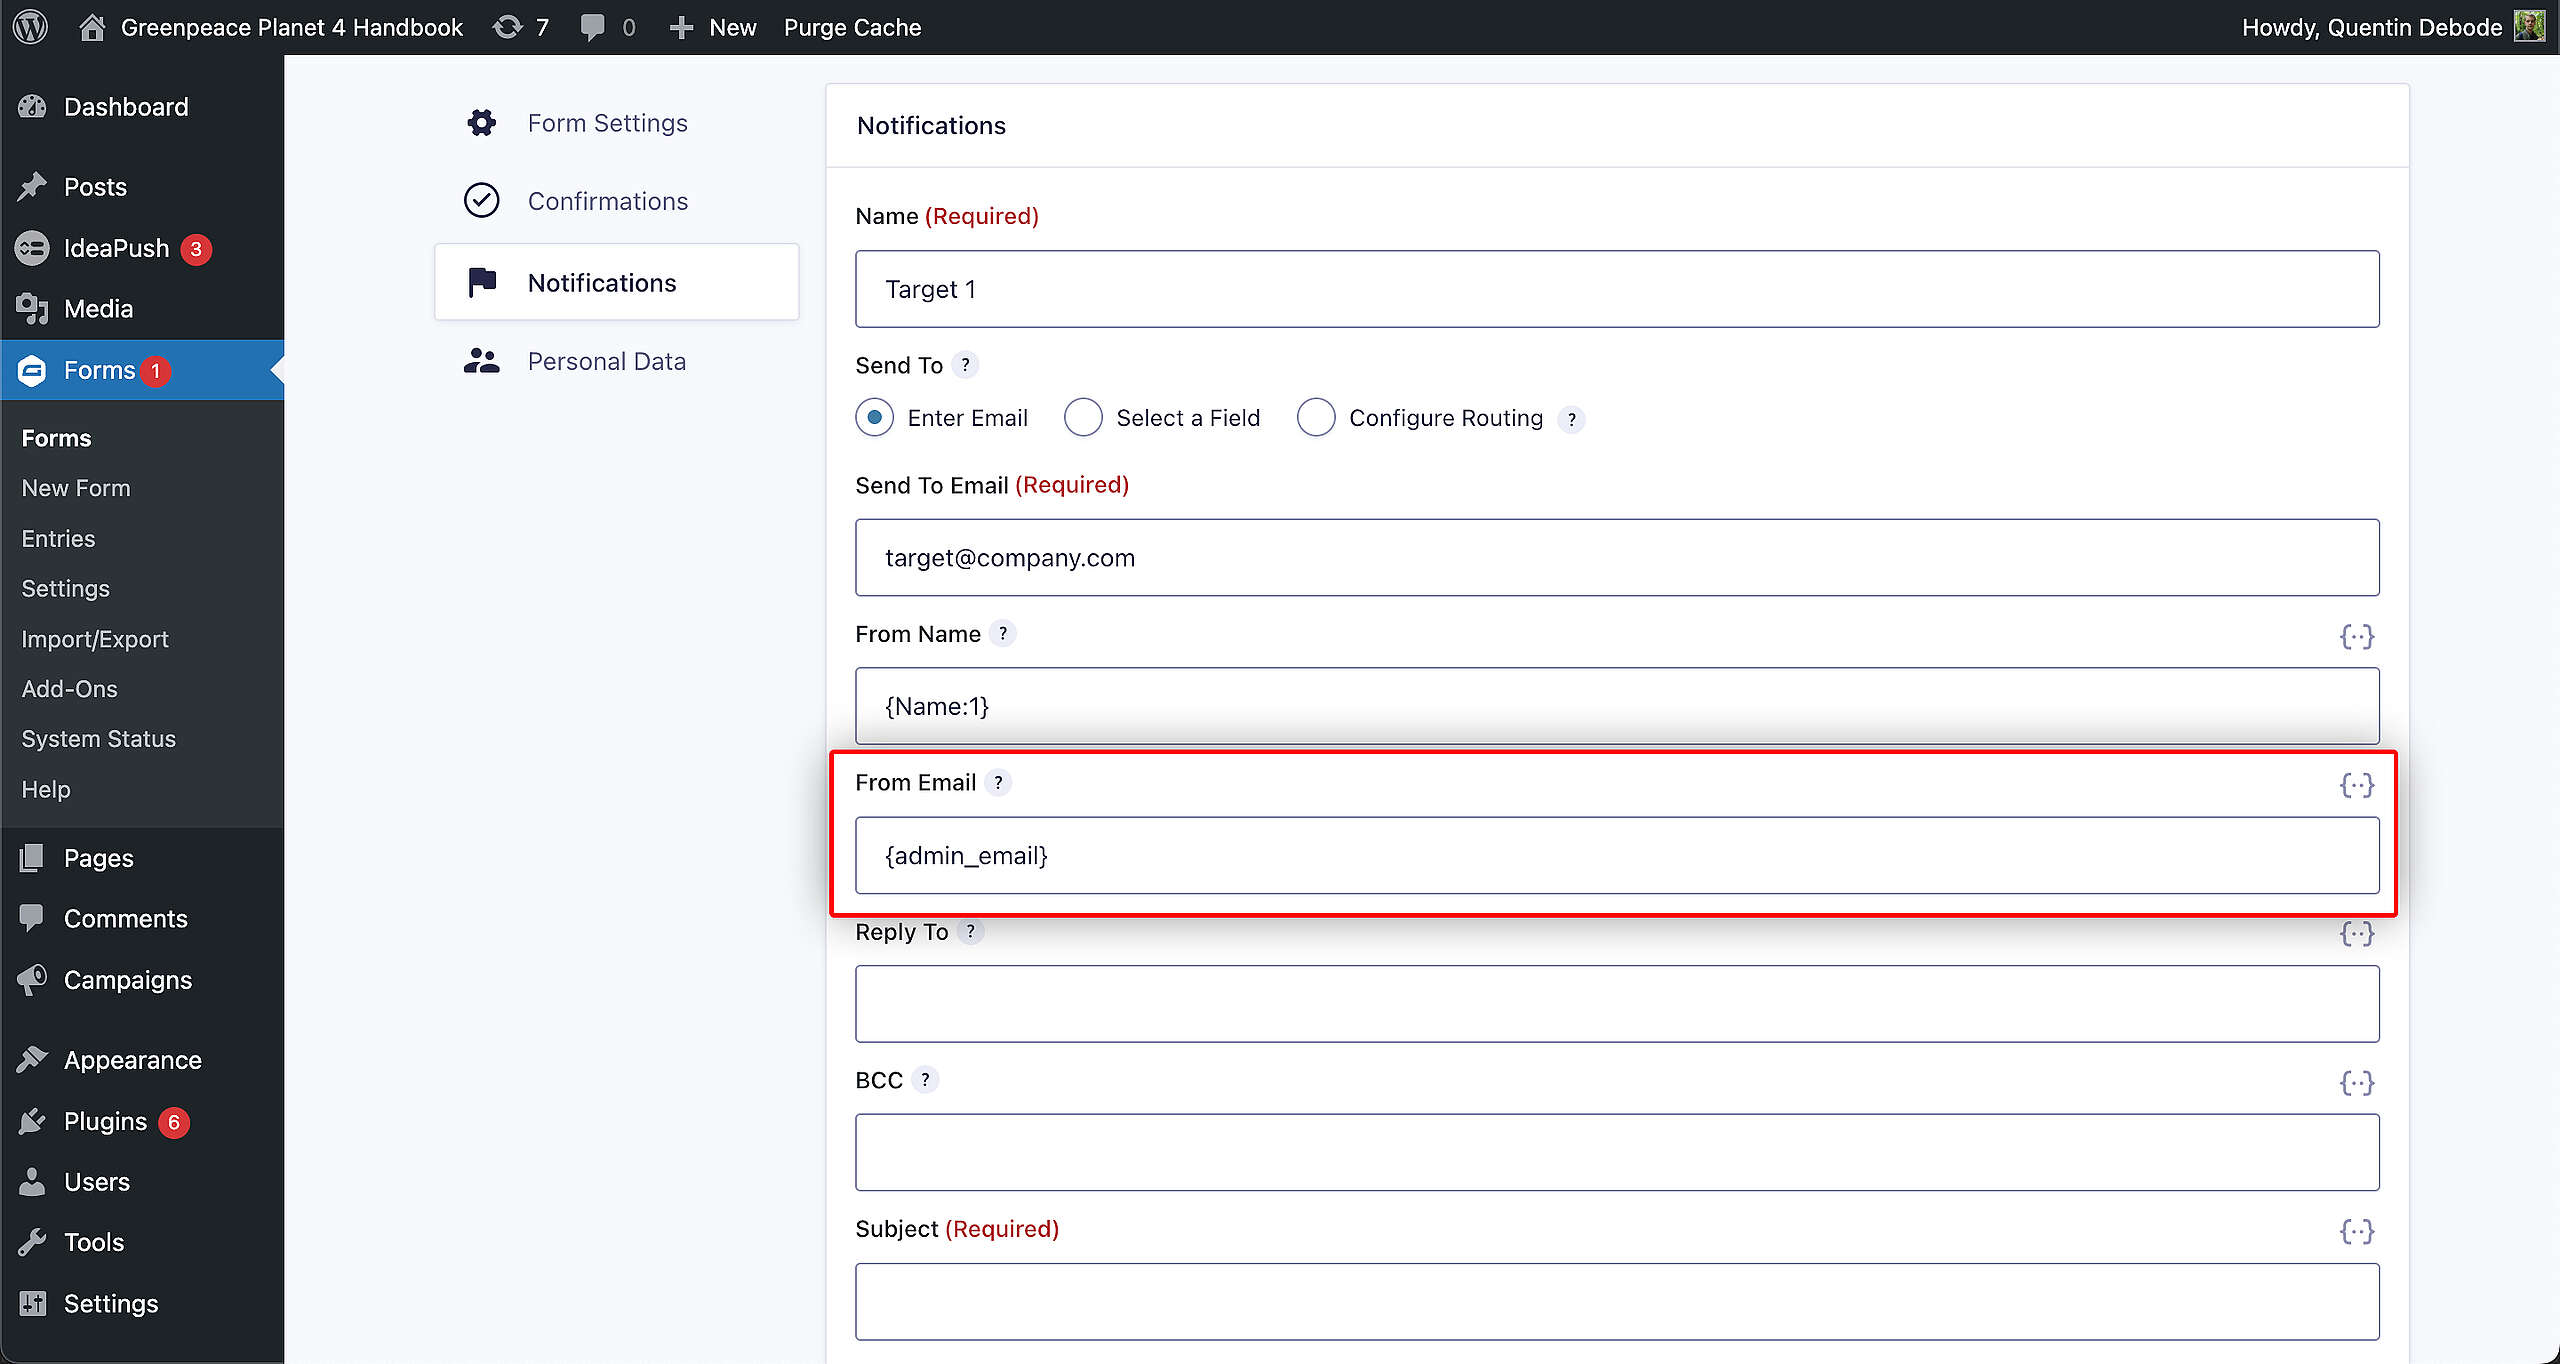The width and height of the screenshot is (2560, 1364).
Task: Click the Plugins update badge showing 6
Action: (x=174, y=1122)
